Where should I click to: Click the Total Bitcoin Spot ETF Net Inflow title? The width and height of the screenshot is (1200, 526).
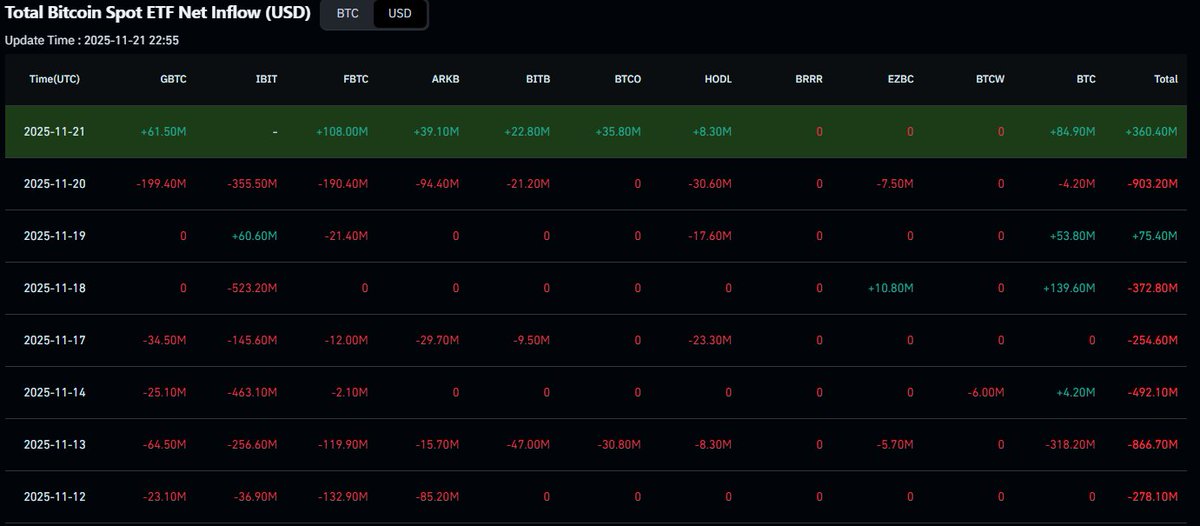(158, 14)
